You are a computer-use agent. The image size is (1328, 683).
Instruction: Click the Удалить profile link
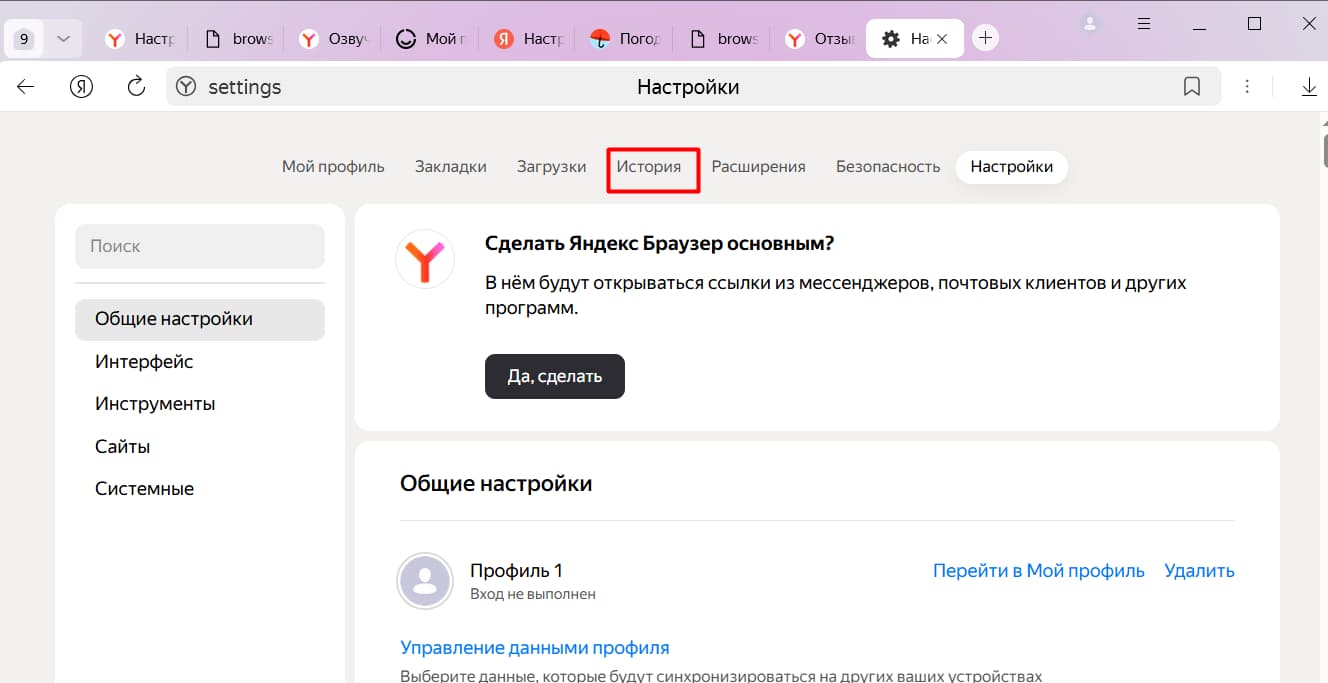(1199, 571)
